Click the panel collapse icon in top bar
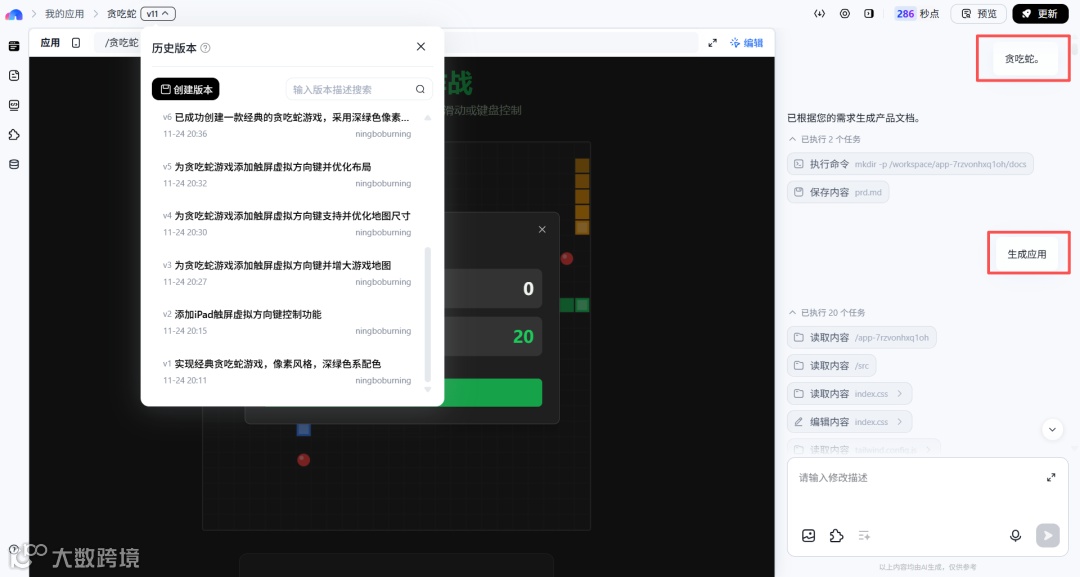 point(869,14)
